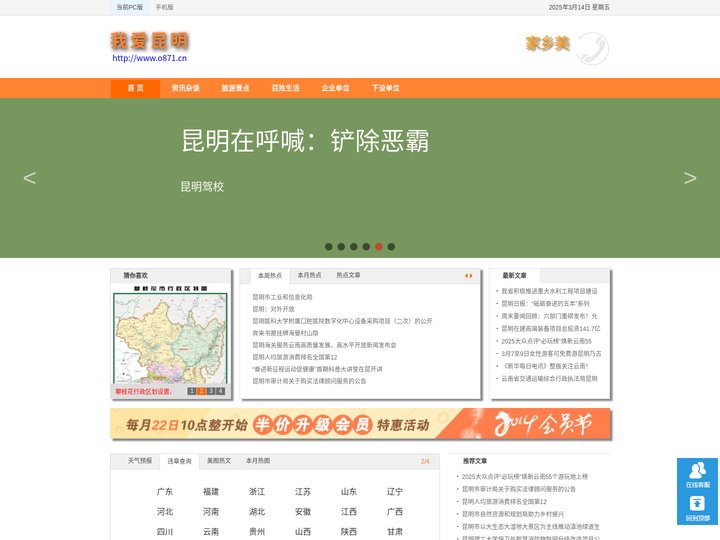Screen dimensions: 720x540
Task: Go to previous carousel slide with left arrow
Action: pyautogui.click(x=30, y=178)
